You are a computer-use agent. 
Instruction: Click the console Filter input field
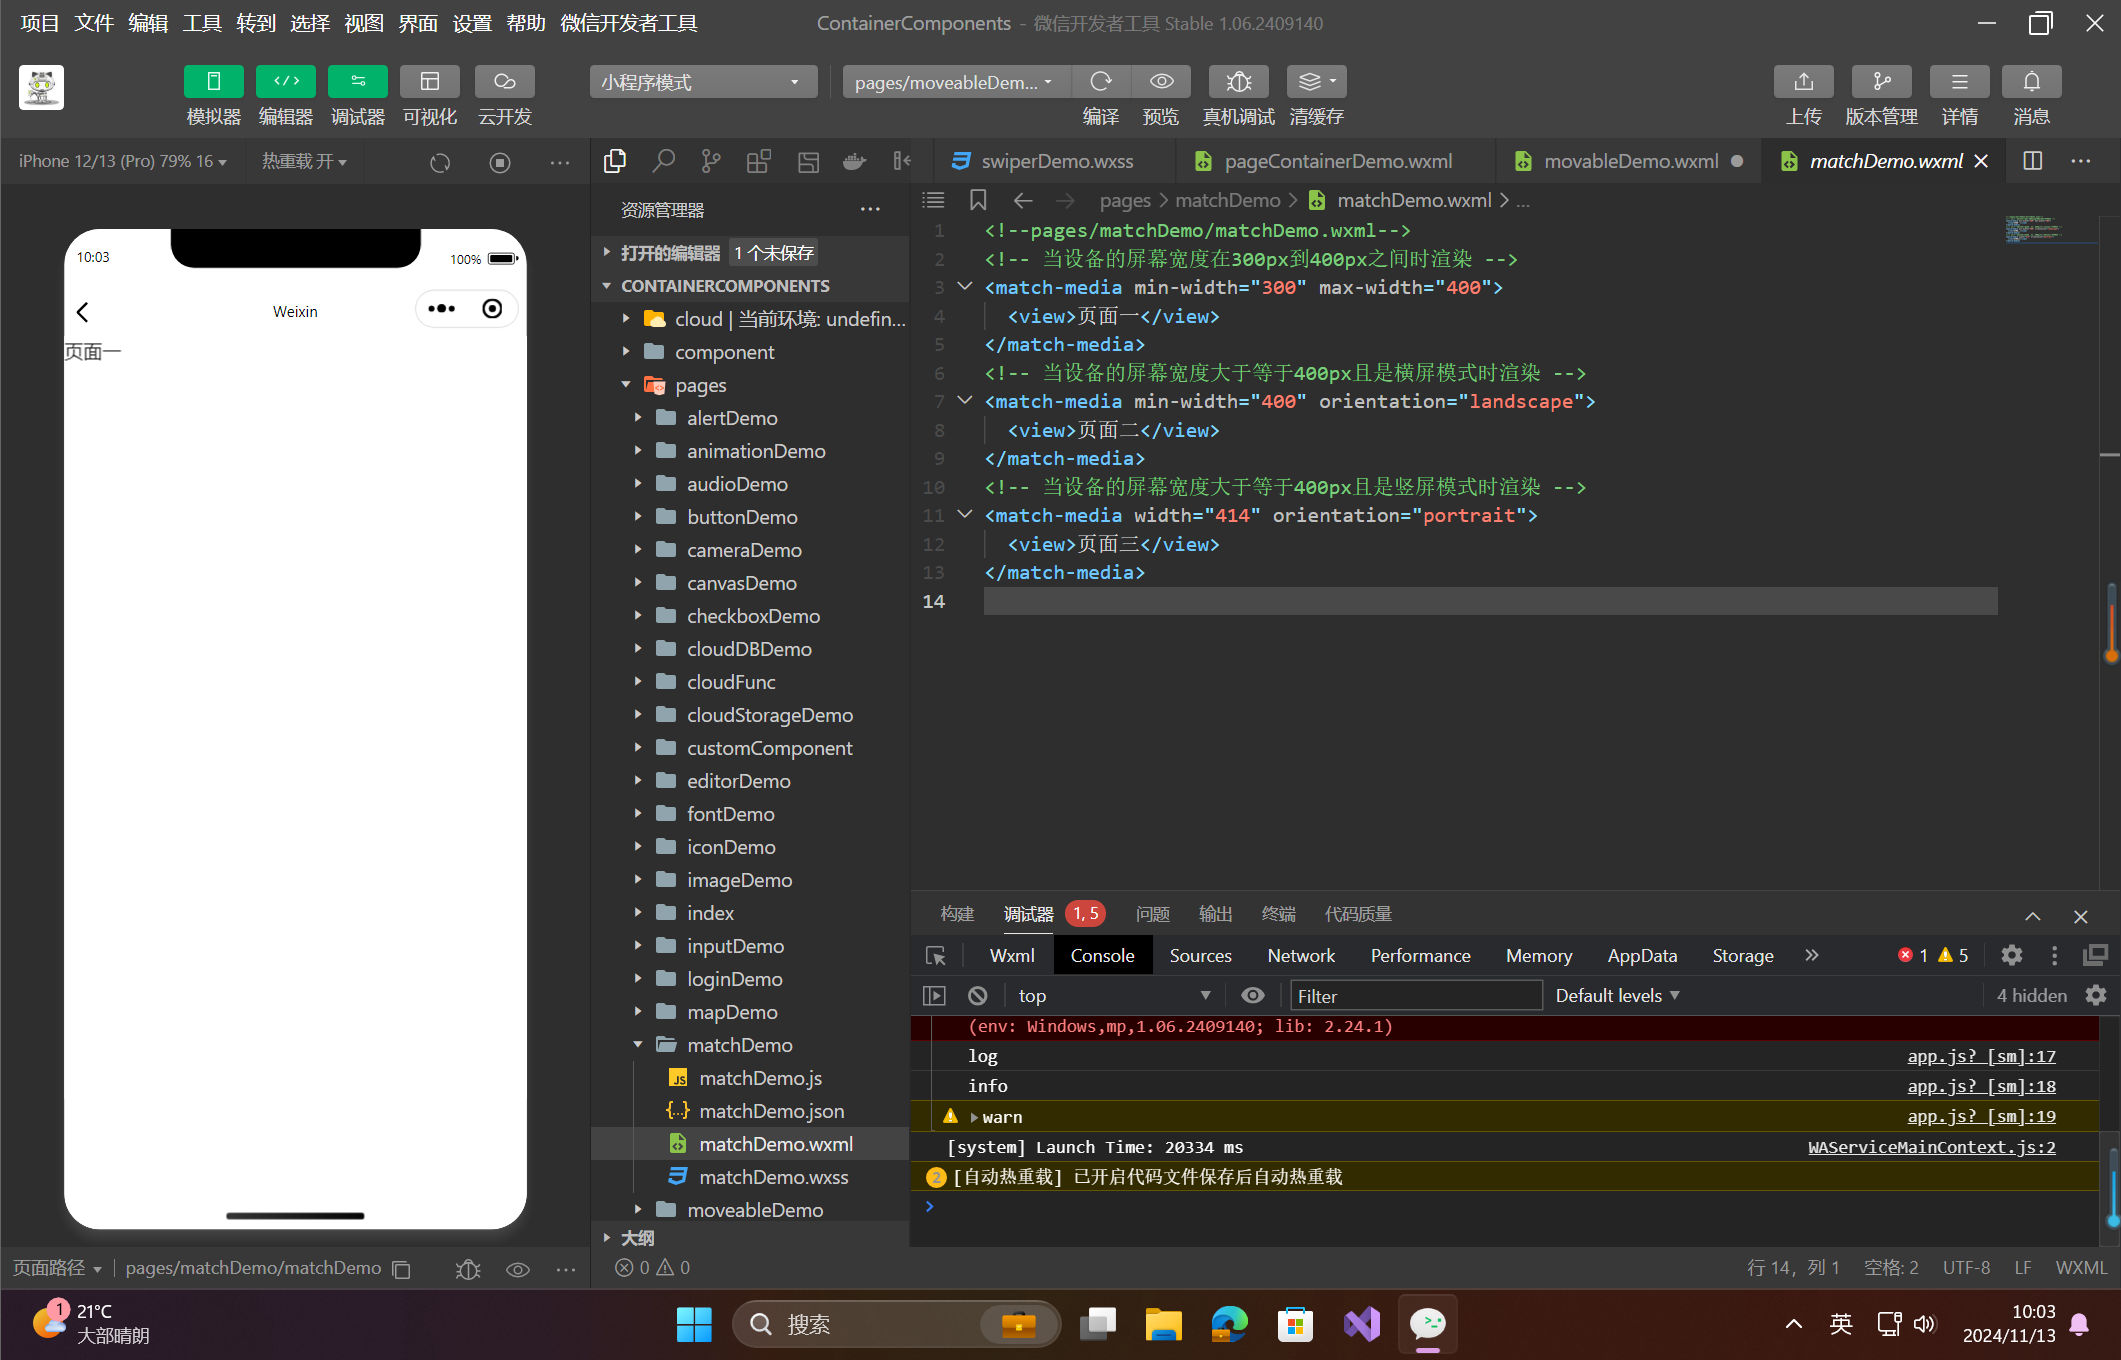tap(1416, 996)
